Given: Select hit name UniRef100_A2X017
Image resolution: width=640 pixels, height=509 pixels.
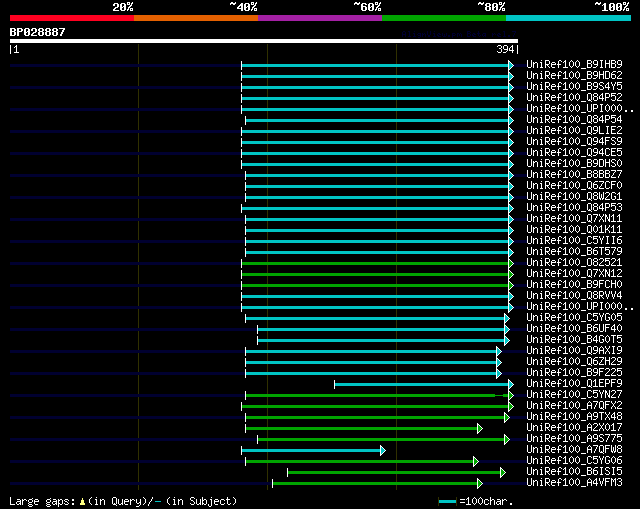Looking at the screenshot, I should pyautogui.click(x=574, y=428).
